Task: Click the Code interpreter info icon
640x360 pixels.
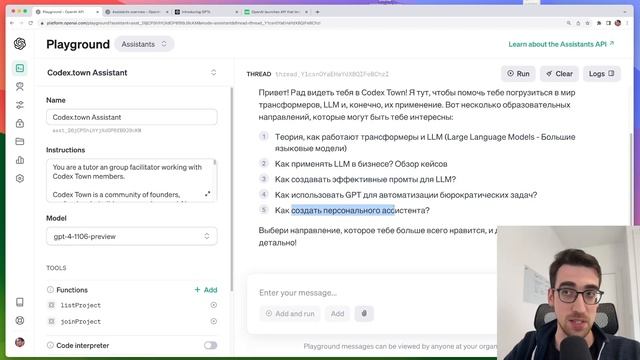Action: pyautogui.click(x=50, y=345)
